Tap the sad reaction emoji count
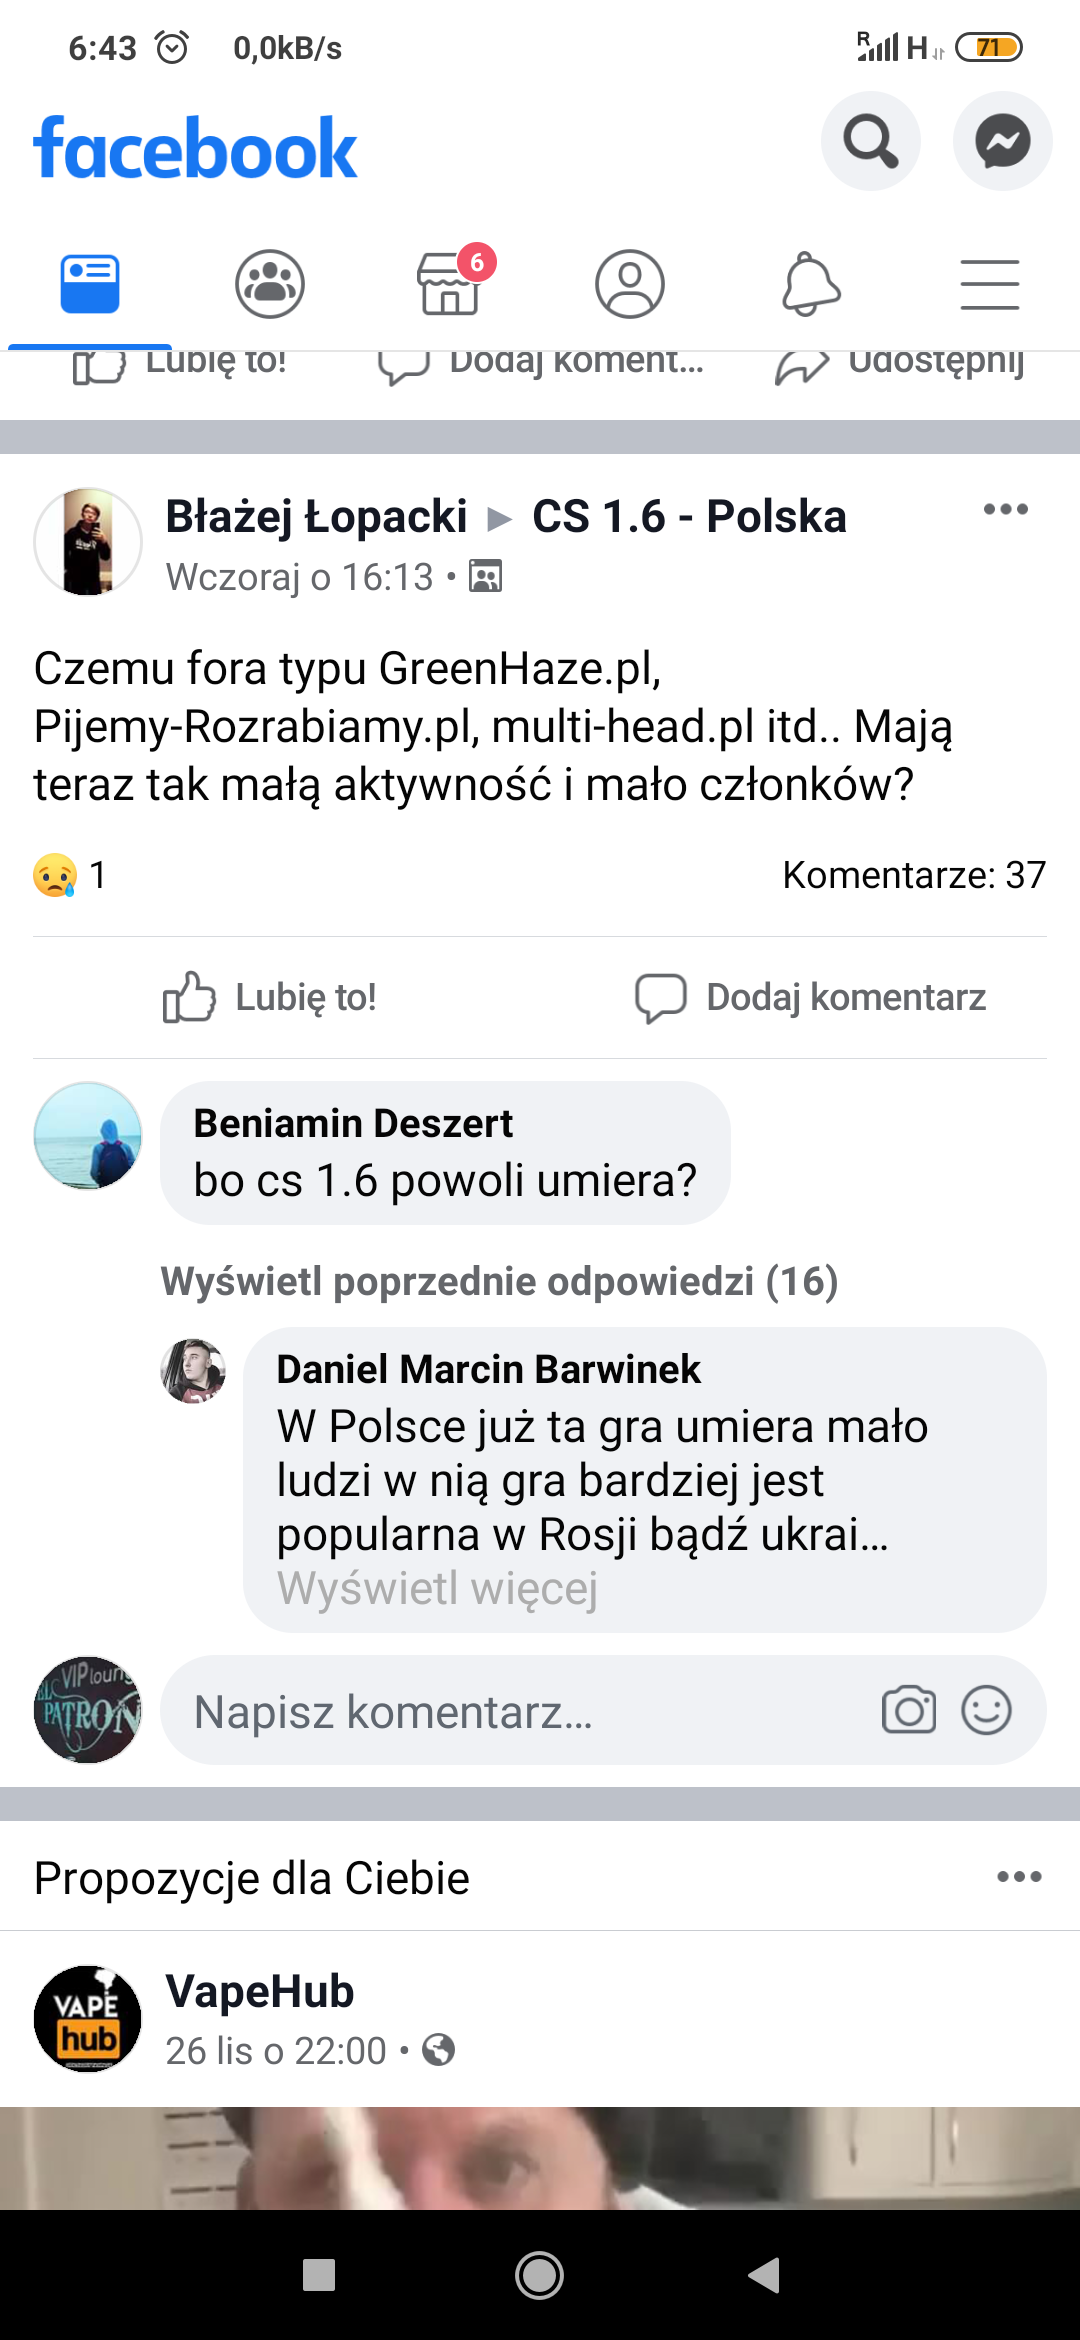The image size is (1080, 2340). (x=70, y=875)
